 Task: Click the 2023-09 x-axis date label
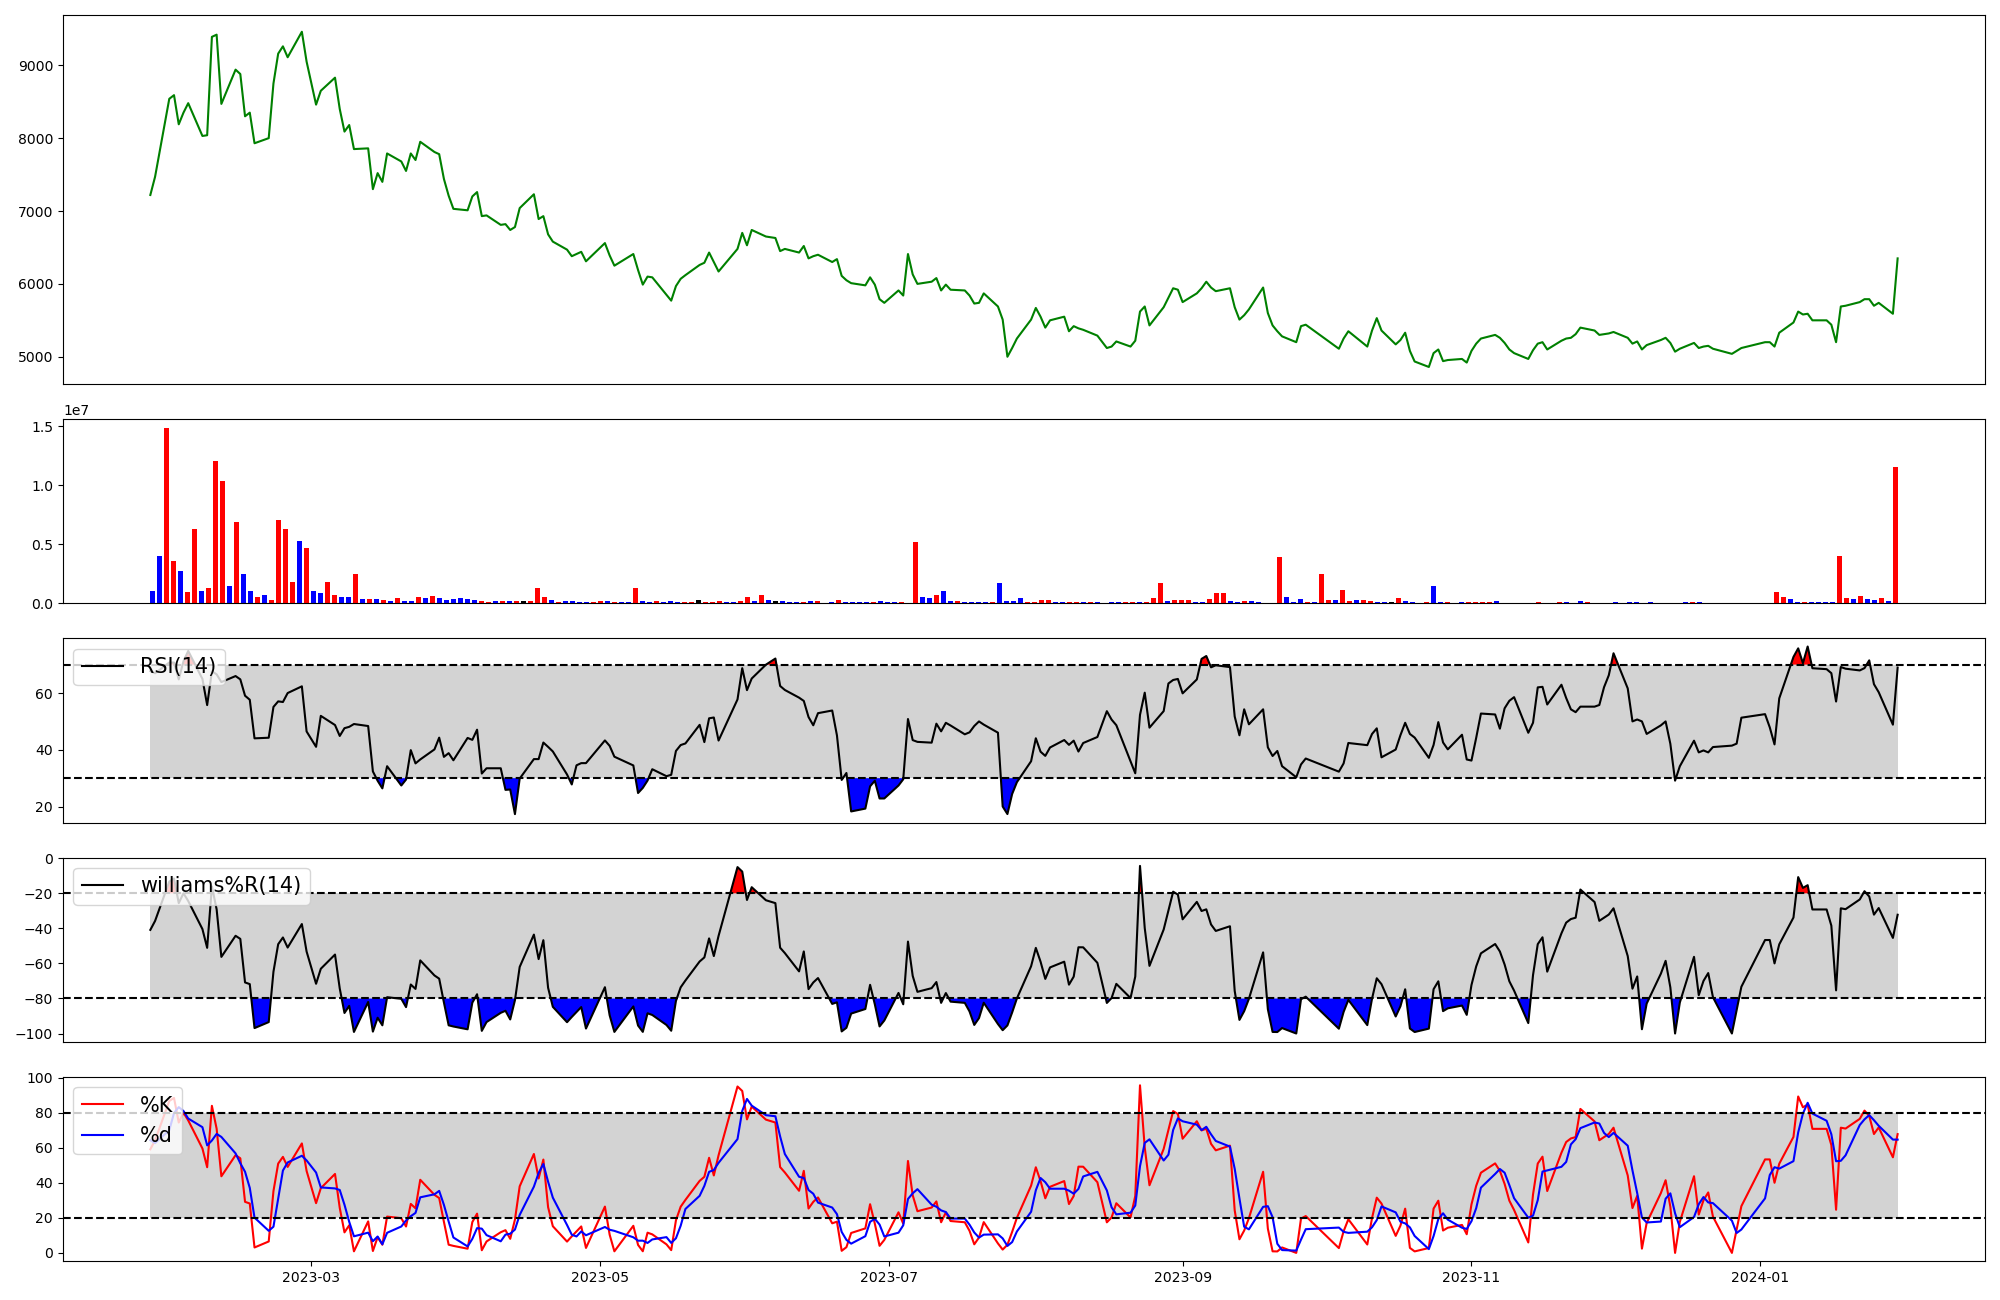(1183, 1277)
